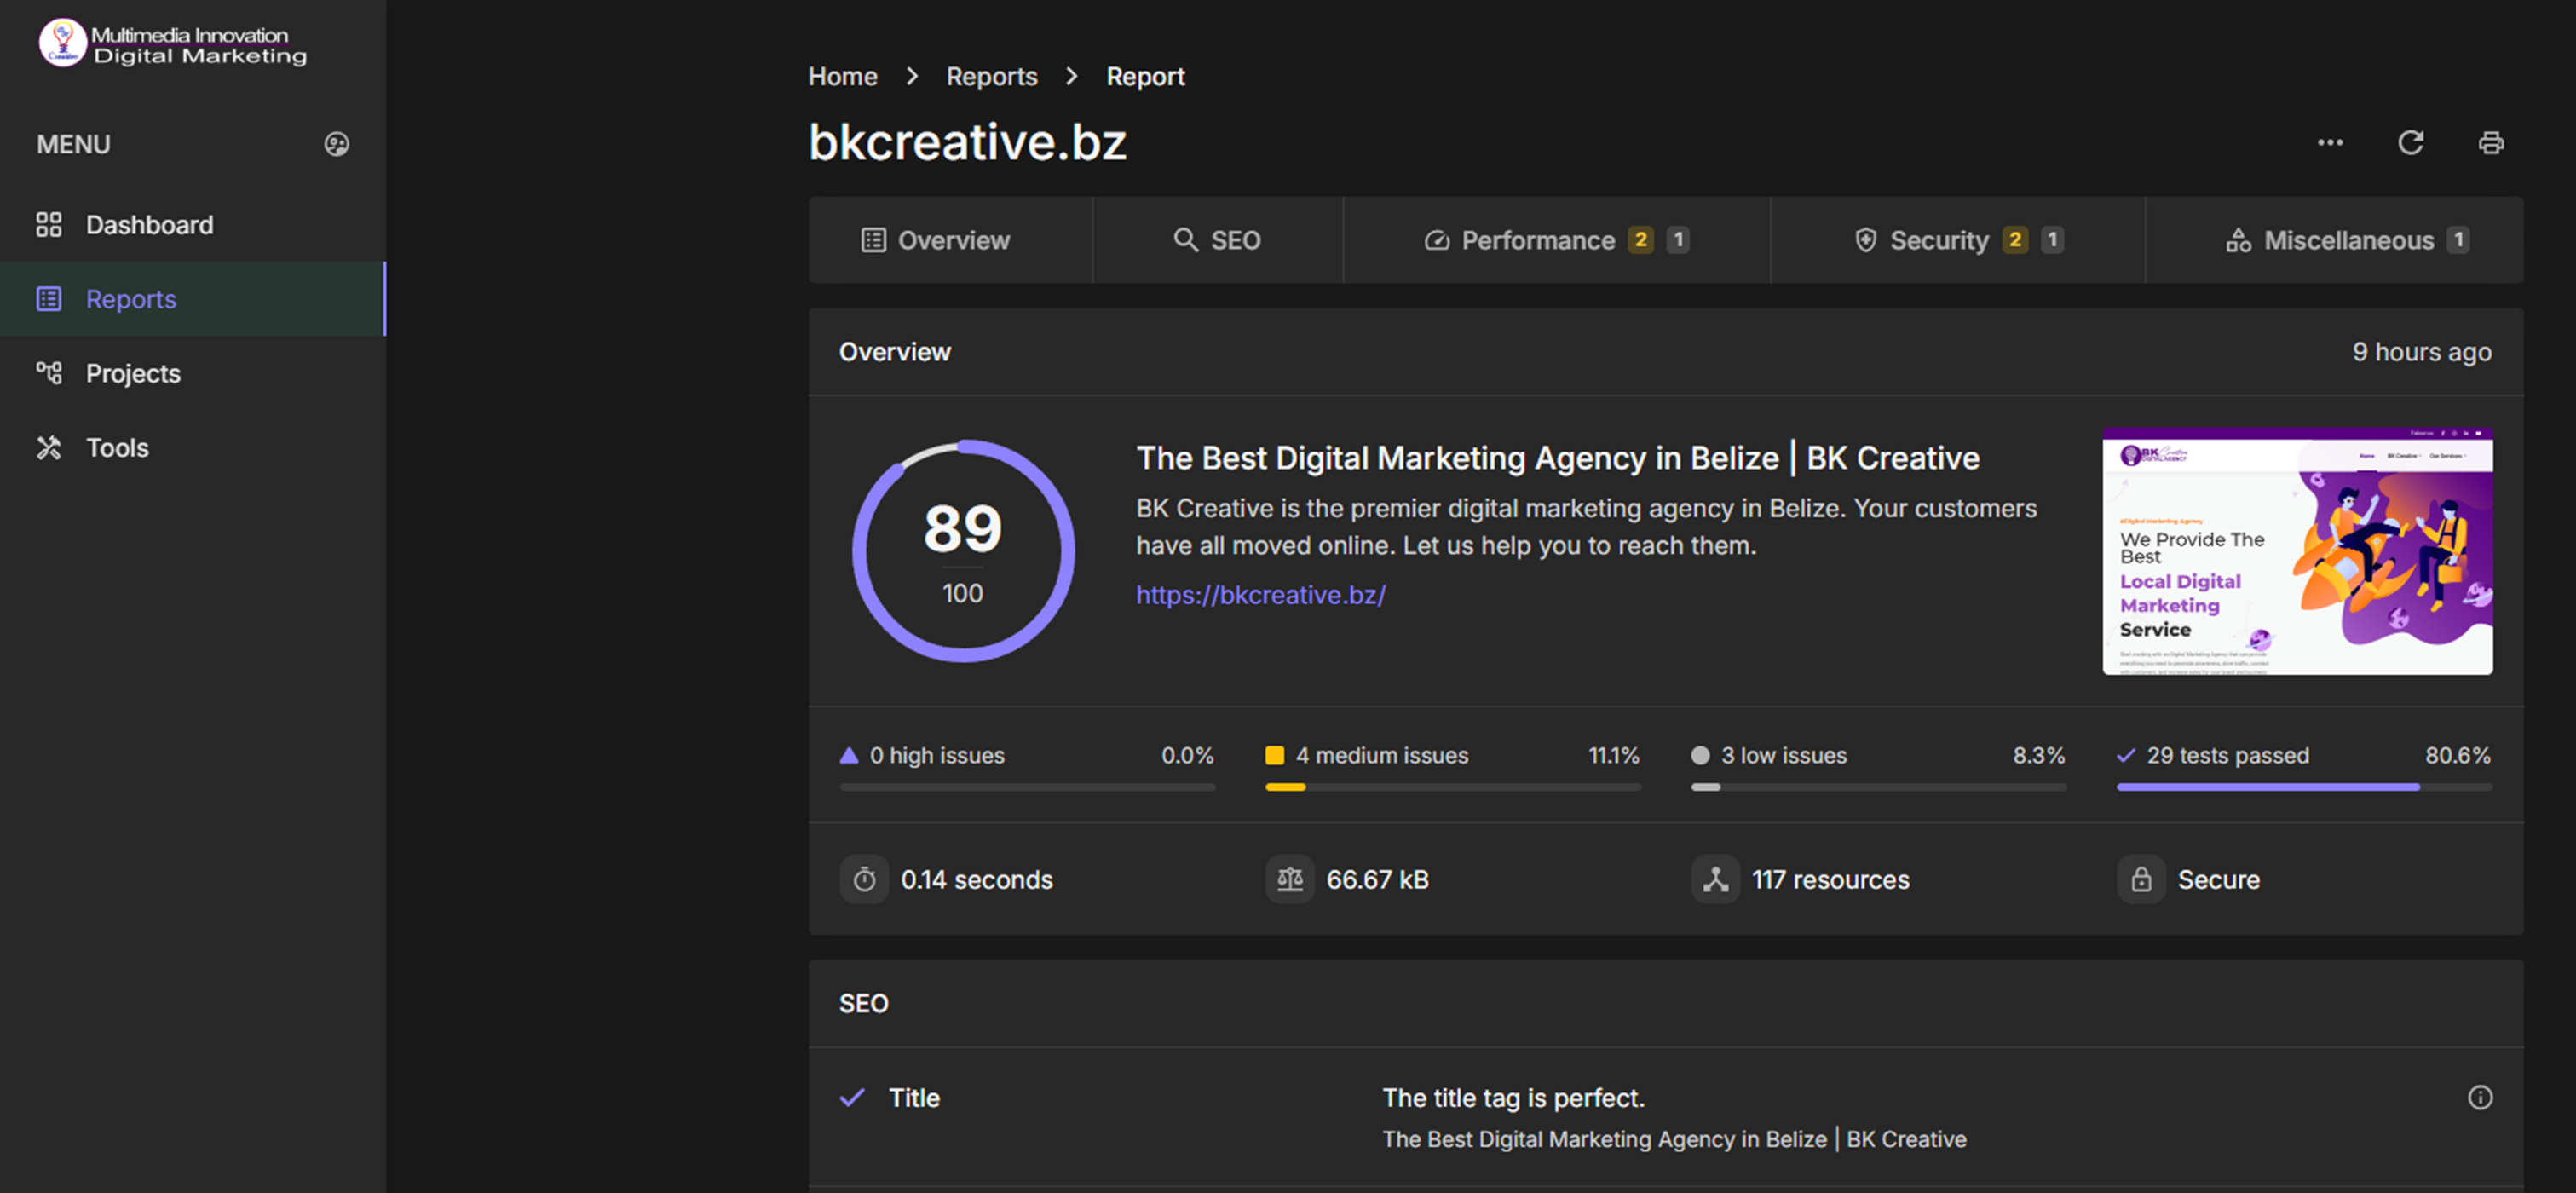Click the page size scale icon
The height and width of the screenshot is (1193, 2576).
[1289, 879]
